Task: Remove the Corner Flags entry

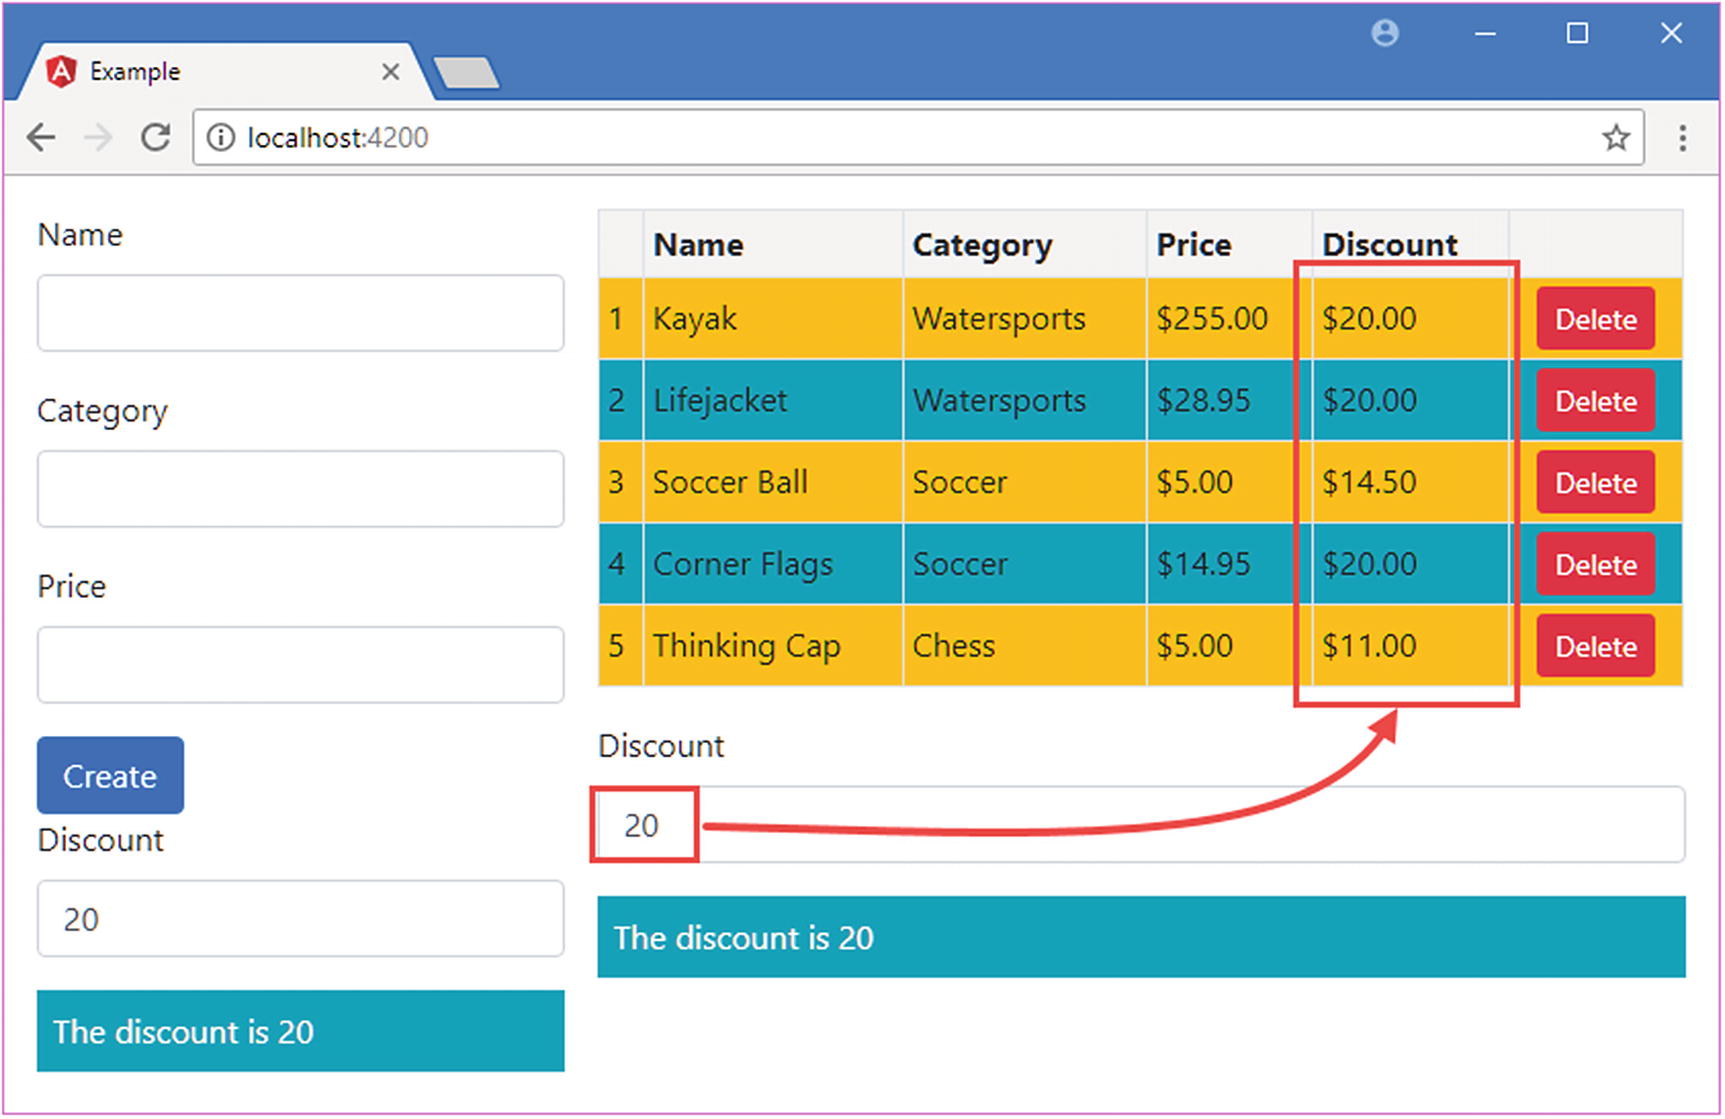Action: pyautogui.click(x=1595, y=565)
